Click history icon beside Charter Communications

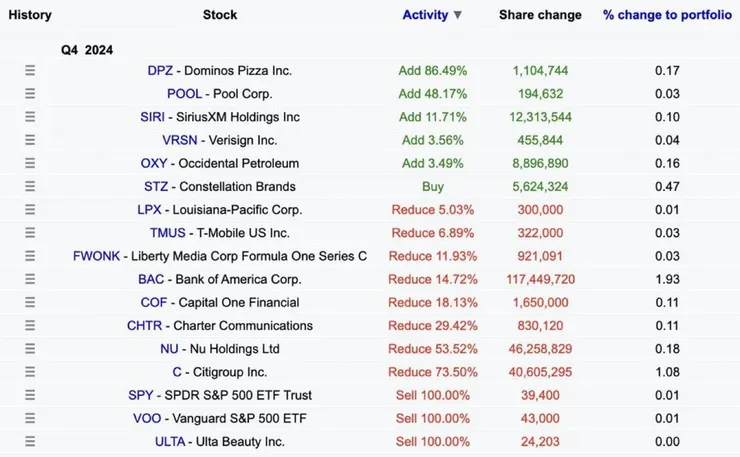(30, 326)
